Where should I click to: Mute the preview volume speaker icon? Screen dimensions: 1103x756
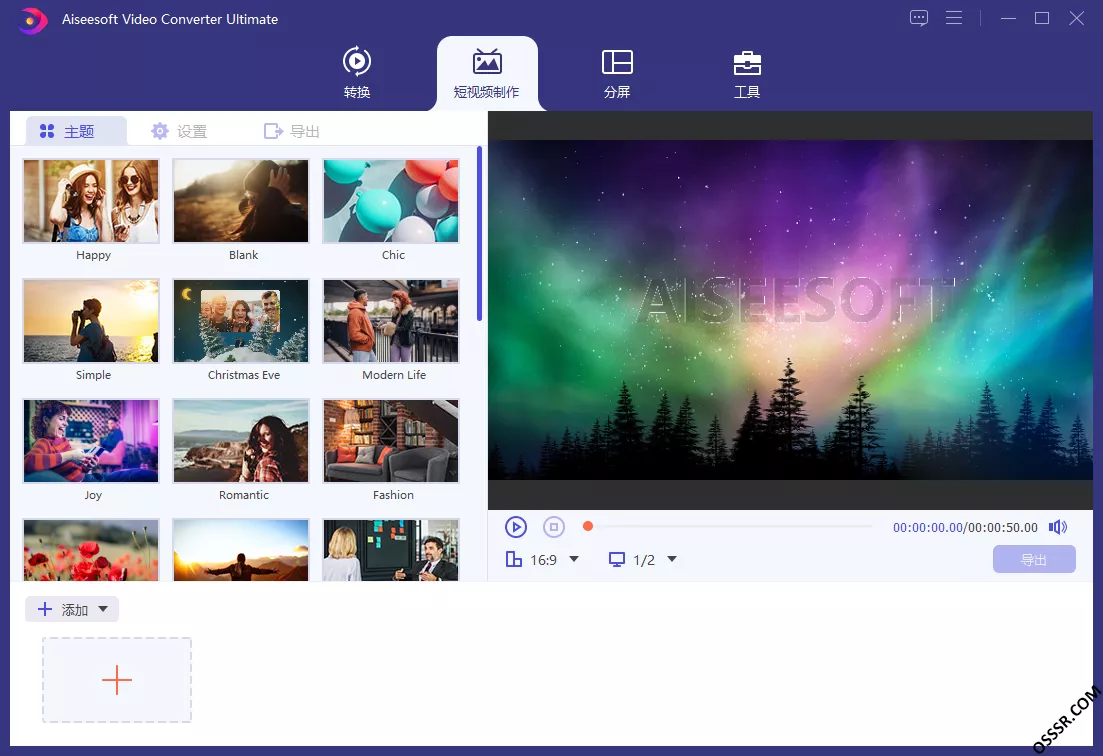pyautogui.click(x=1057, y=527)
